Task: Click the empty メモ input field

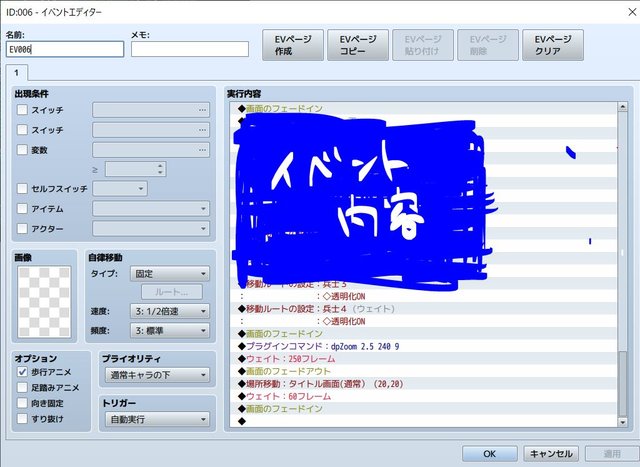Action: pyautogui.click(x=190, y=49)
